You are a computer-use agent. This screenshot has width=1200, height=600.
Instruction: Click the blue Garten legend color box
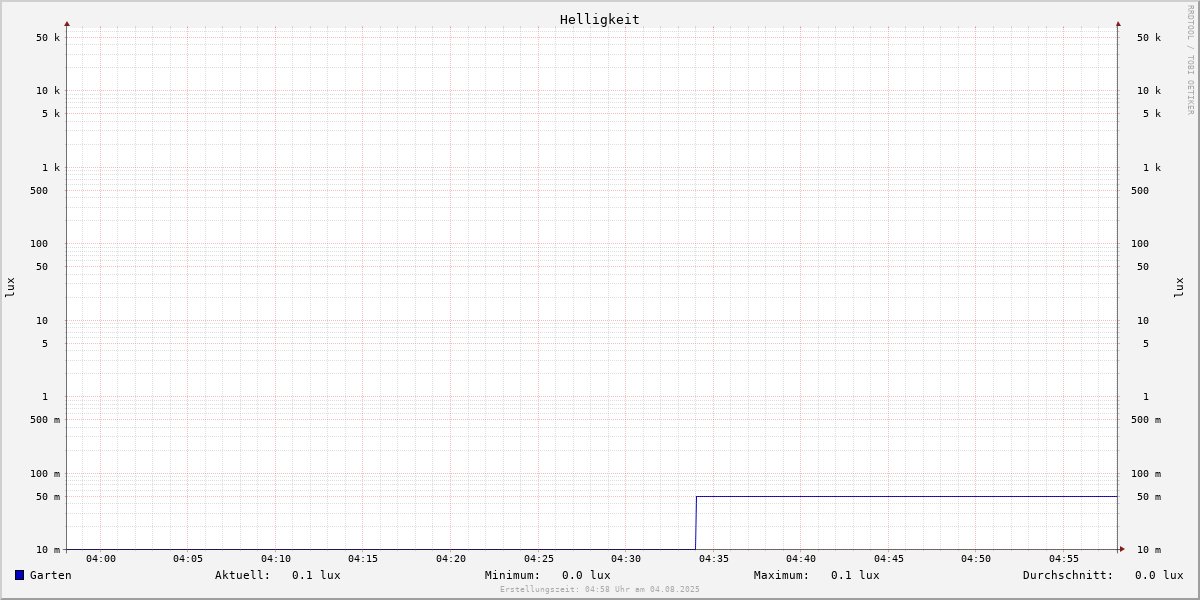(x=19, y=575)
